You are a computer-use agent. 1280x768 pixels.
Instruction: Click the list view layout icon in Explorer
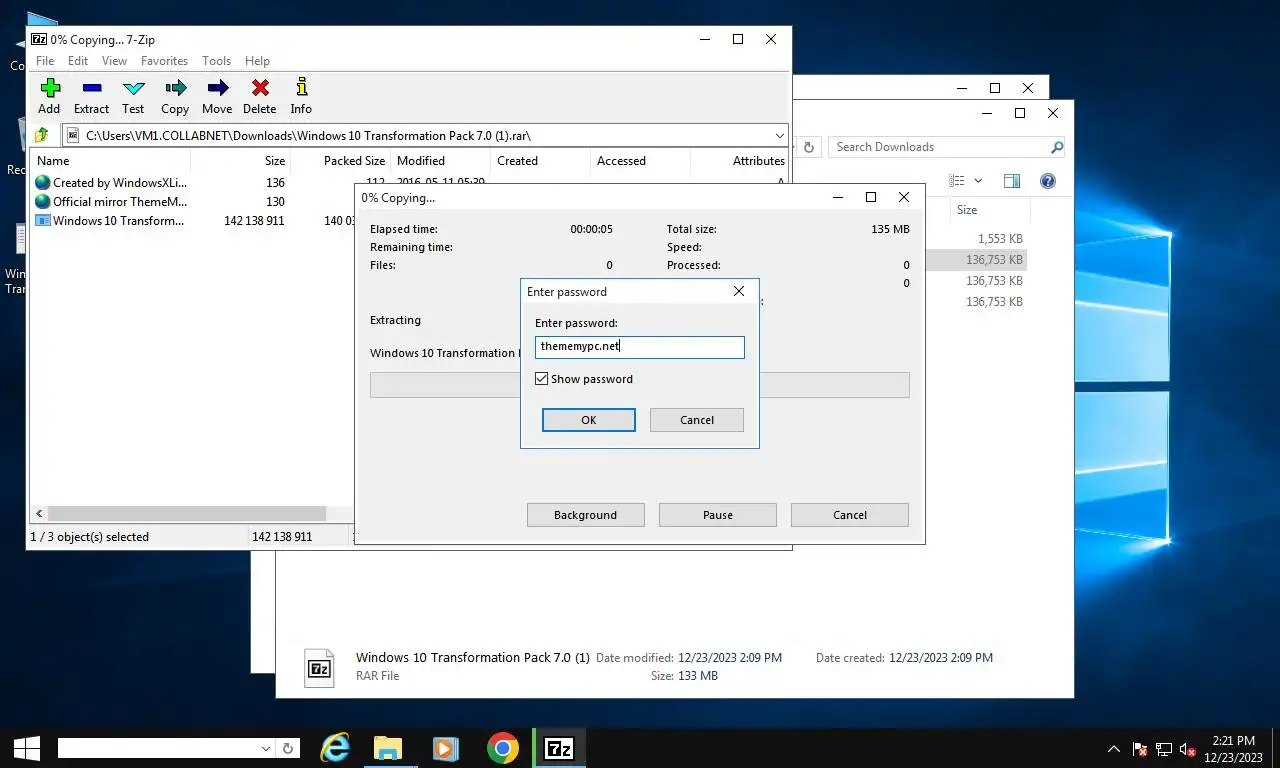957,181
